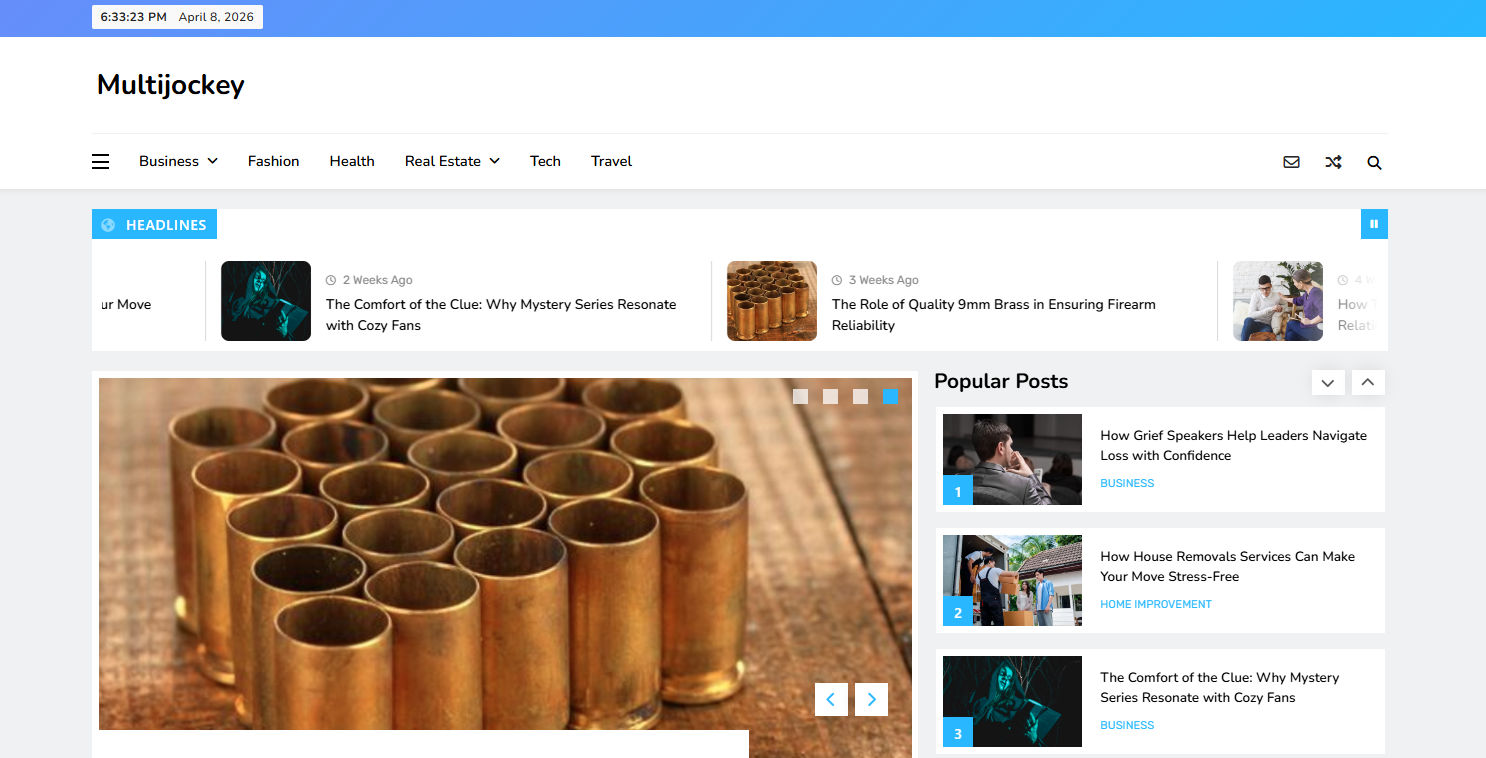This screenshot has width=1486, height=758.
Task: Open 'How Grief Speakers Help Leaders' post
Action: click(1233, 445)
